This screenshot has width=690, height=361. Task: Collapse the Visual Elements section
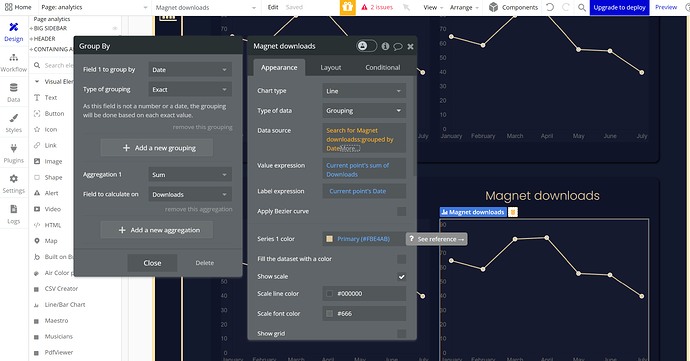(x=37, y=81)
